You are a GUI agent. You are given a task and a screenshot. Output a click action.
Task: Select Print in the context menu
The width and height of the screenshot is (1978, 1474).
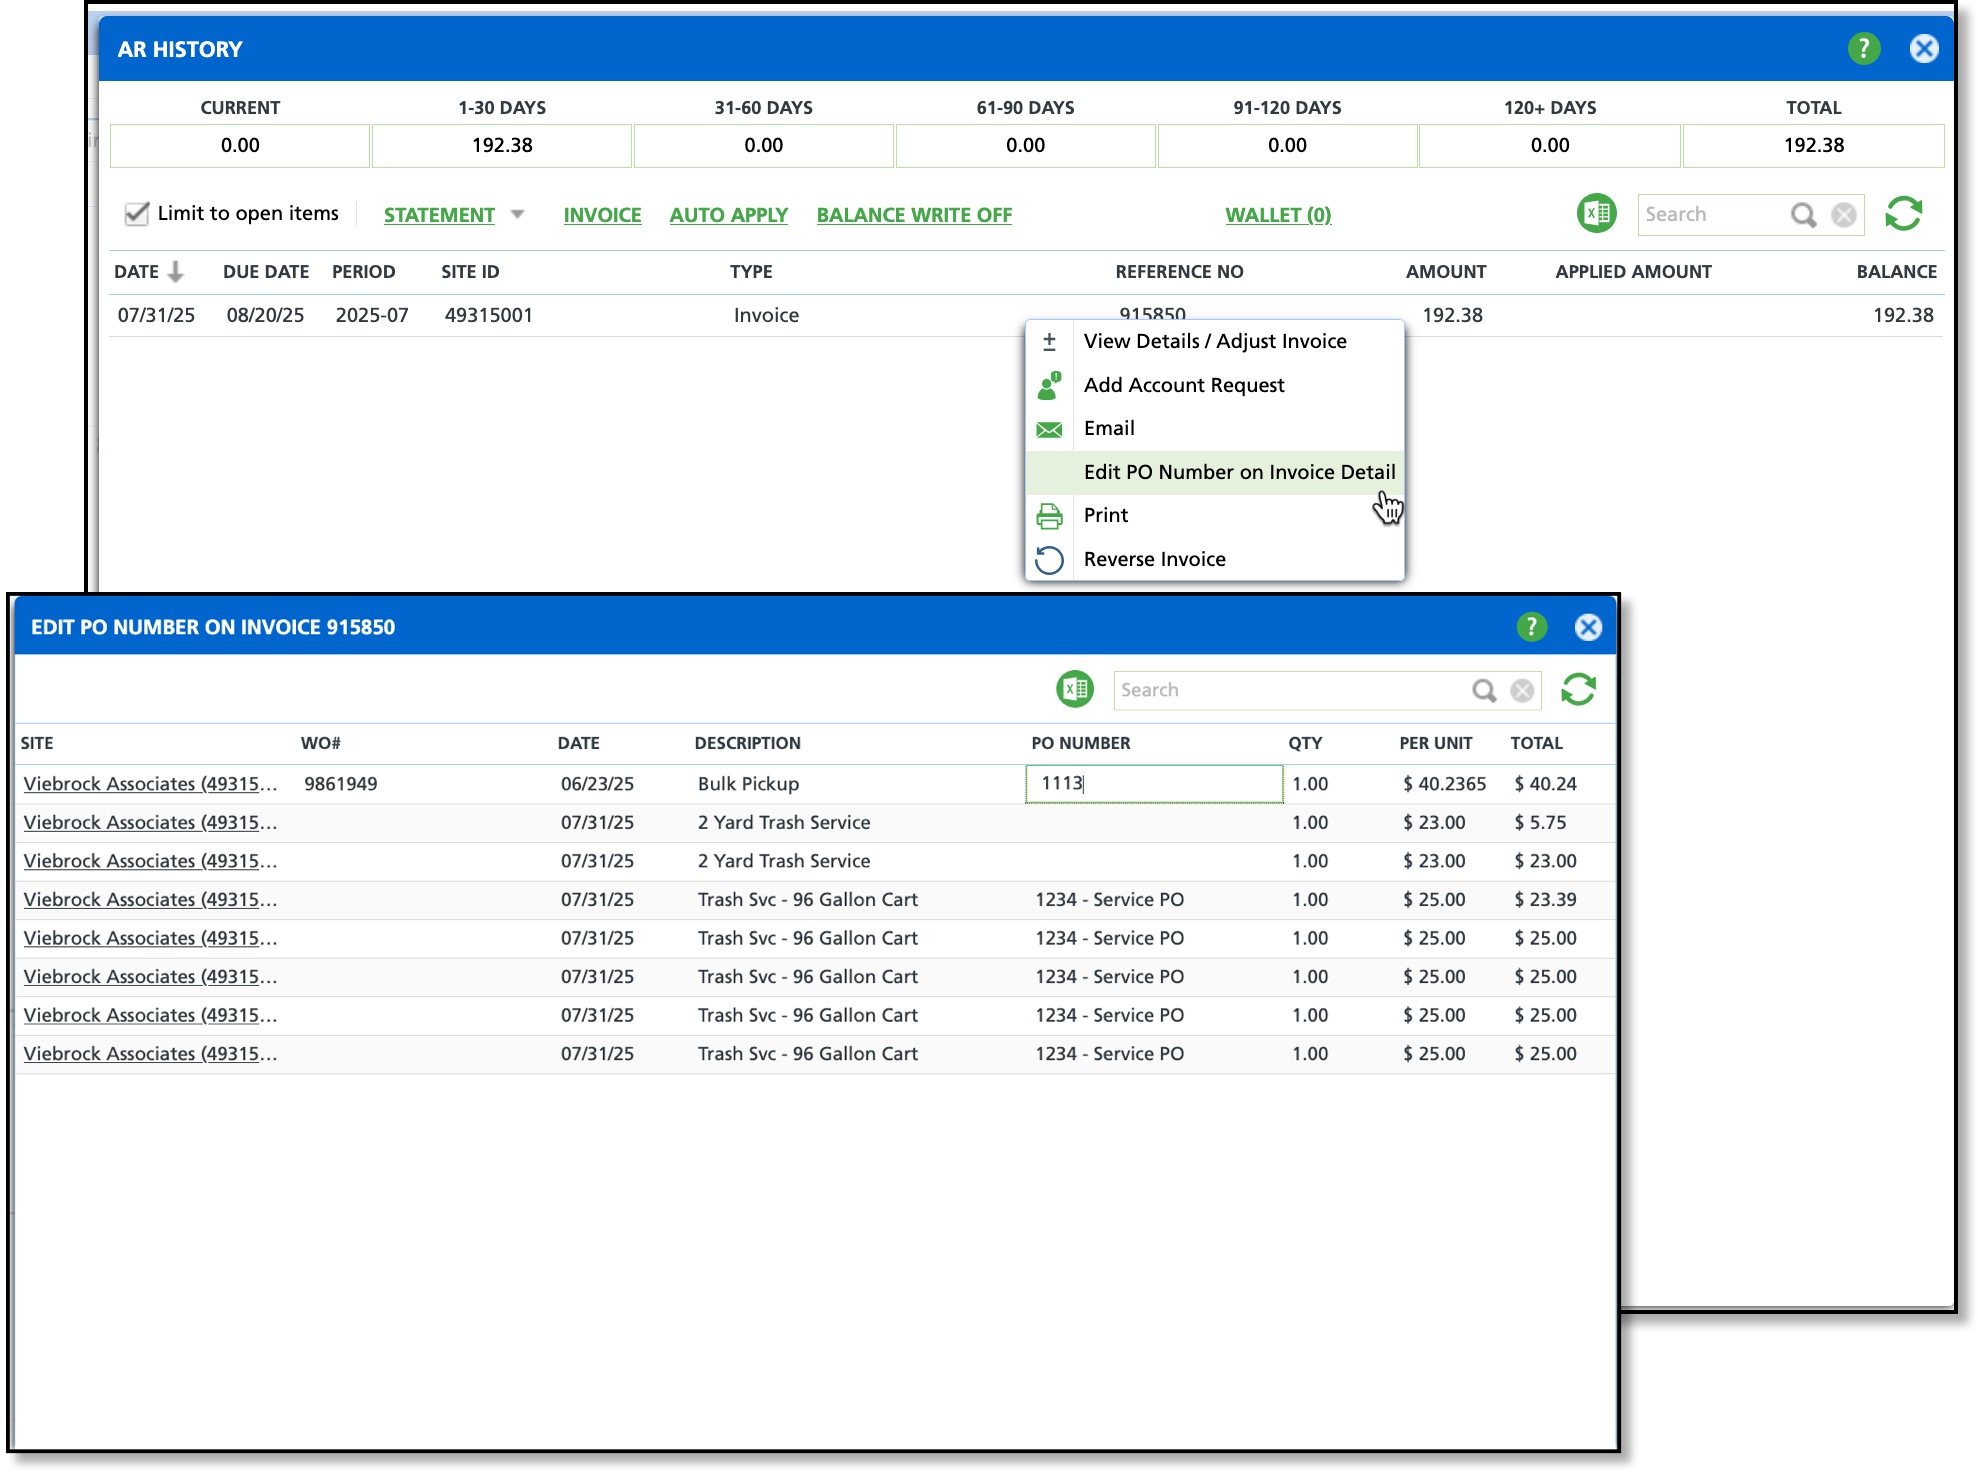[x=1105, y=515]
